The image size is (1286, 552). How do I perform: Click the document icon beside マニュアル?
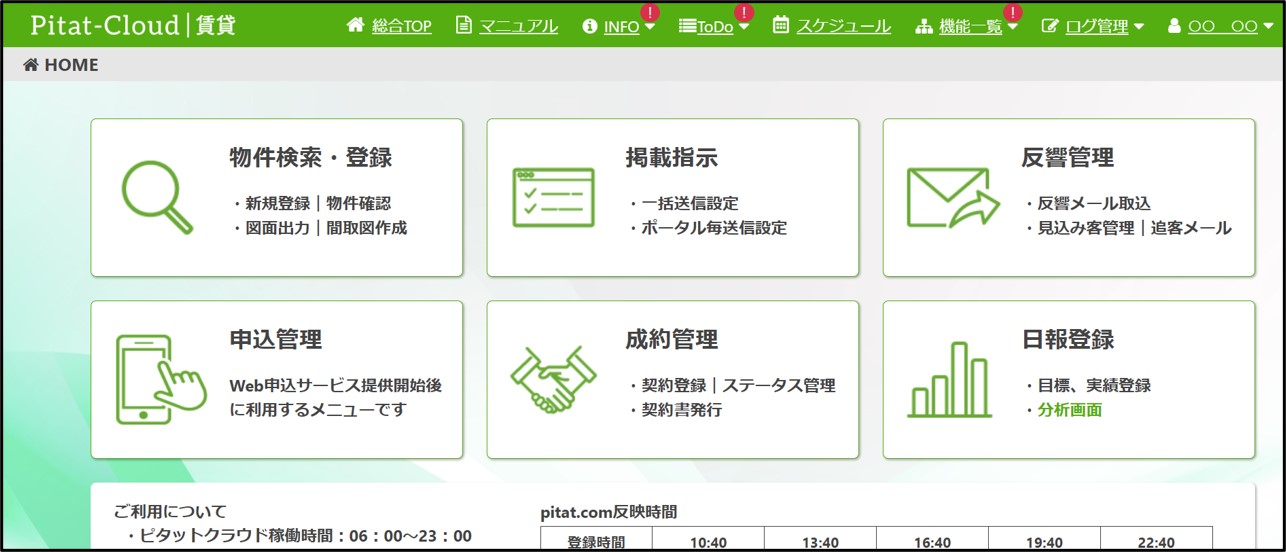[463, 26]
